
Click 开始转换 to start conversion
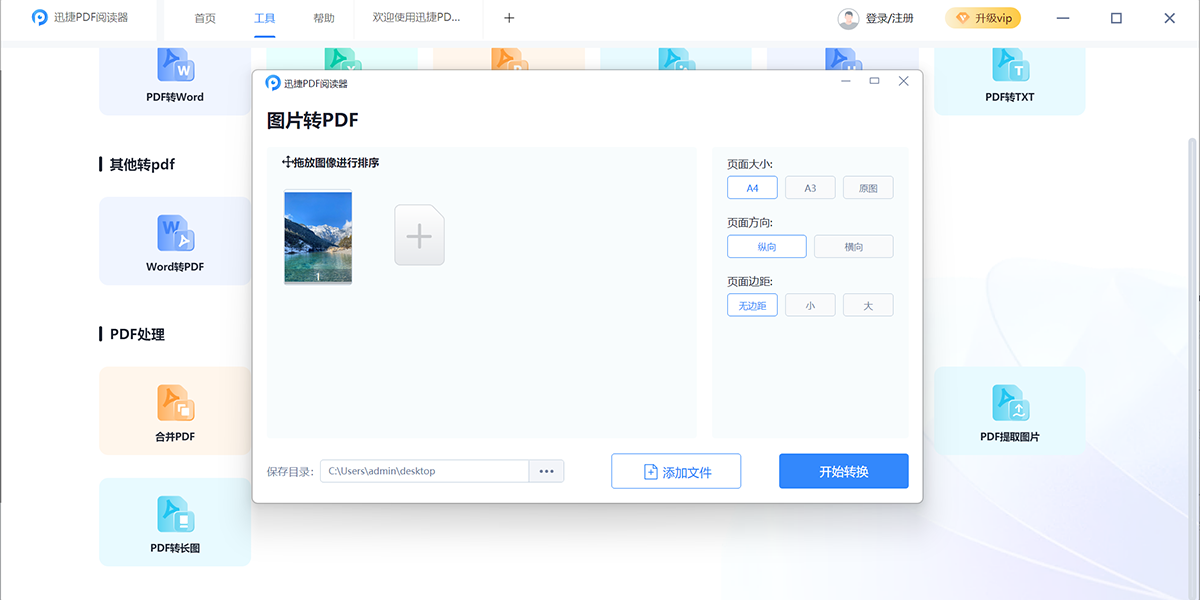843,470
